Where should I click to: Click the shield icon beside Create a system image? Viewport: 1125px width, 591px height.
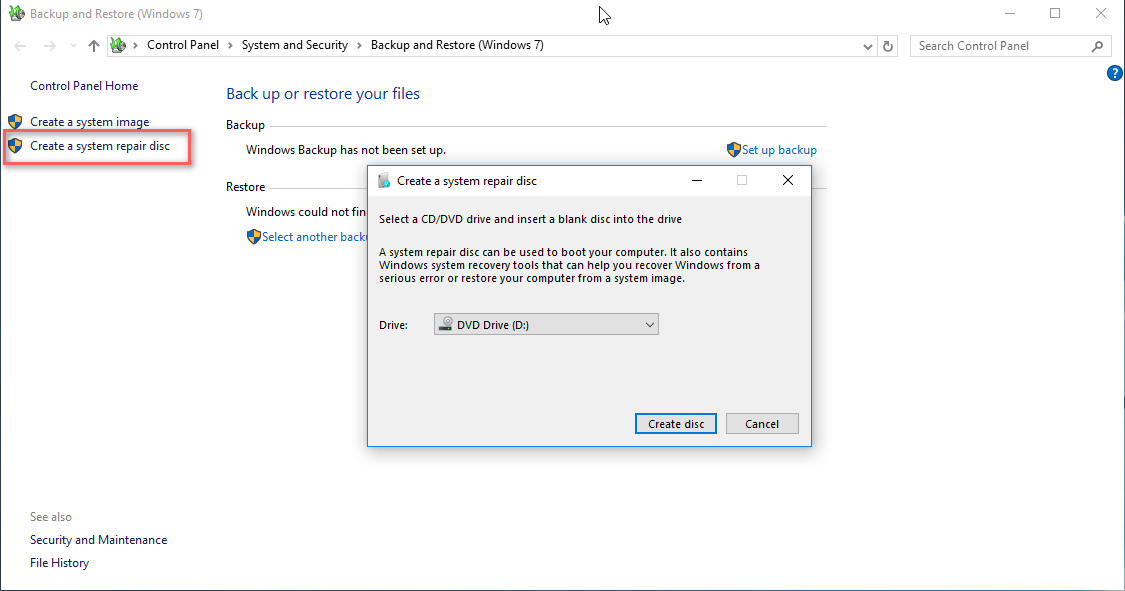click(15, 122)
